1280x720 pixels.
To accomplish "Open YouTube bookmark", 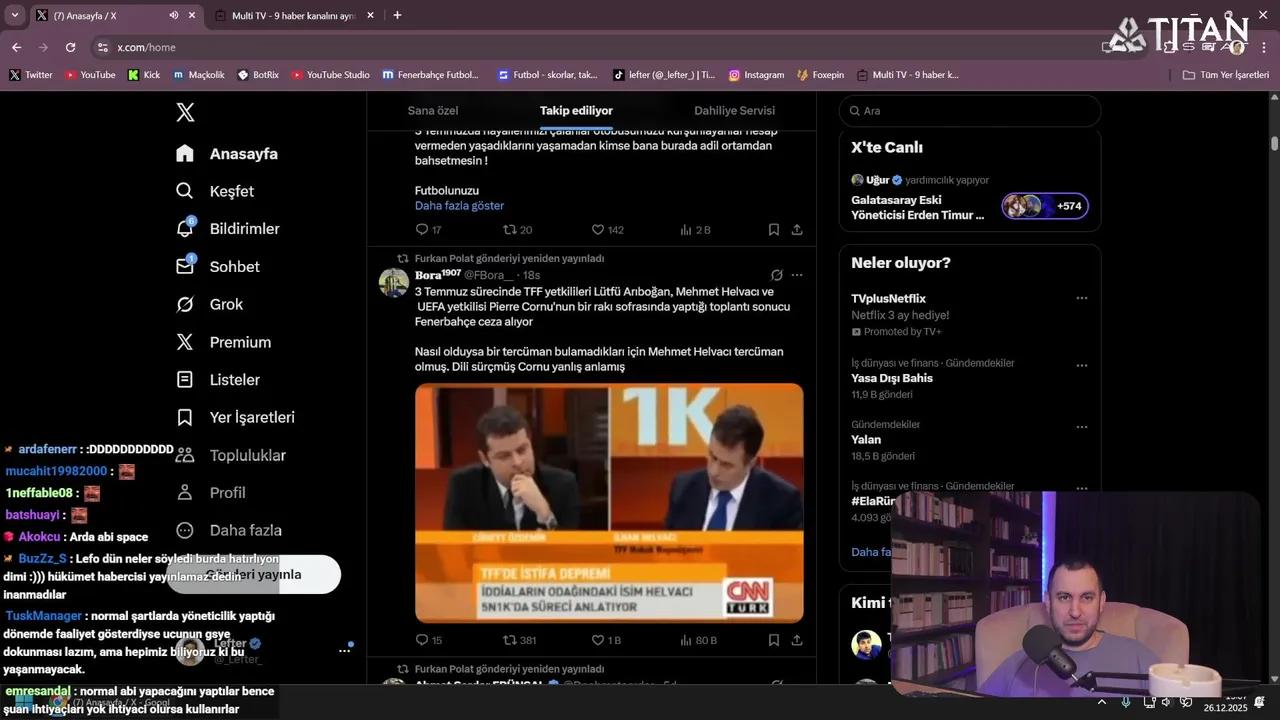I will 90,75.
